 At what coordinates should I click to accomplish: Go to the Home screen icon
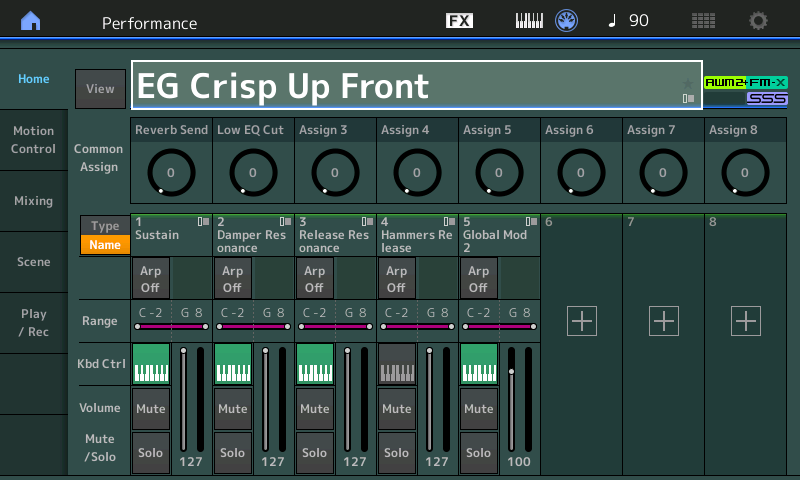click(31, 21)
